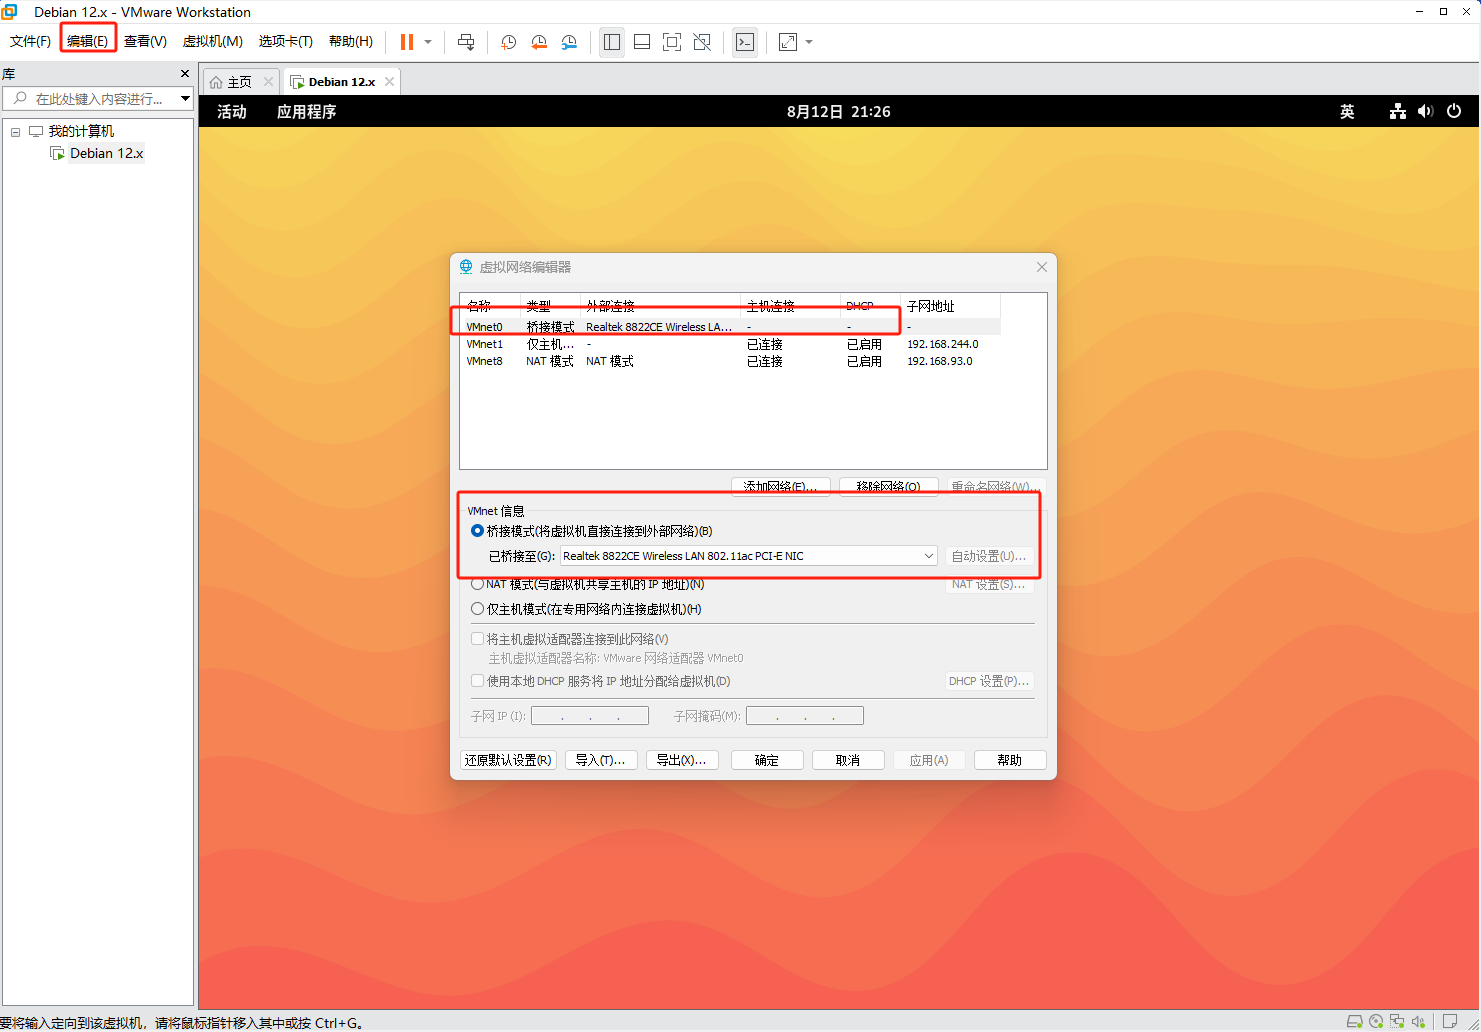Open the library search filter dropdown
Image resolution: width=1481 pixels, height=1032 pixels.
click(185, 99)
